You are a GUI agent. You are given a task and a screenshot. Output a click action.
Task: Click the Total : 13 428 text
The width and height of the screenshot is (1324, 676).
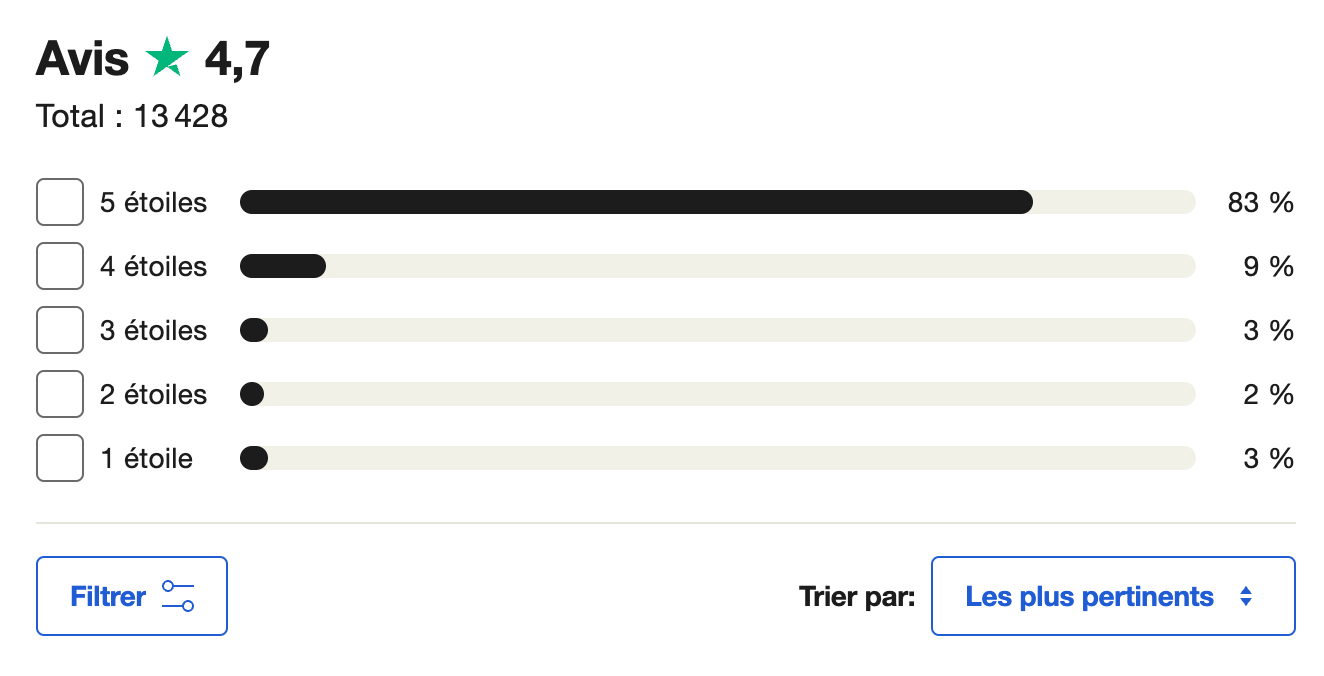(132, 117)
